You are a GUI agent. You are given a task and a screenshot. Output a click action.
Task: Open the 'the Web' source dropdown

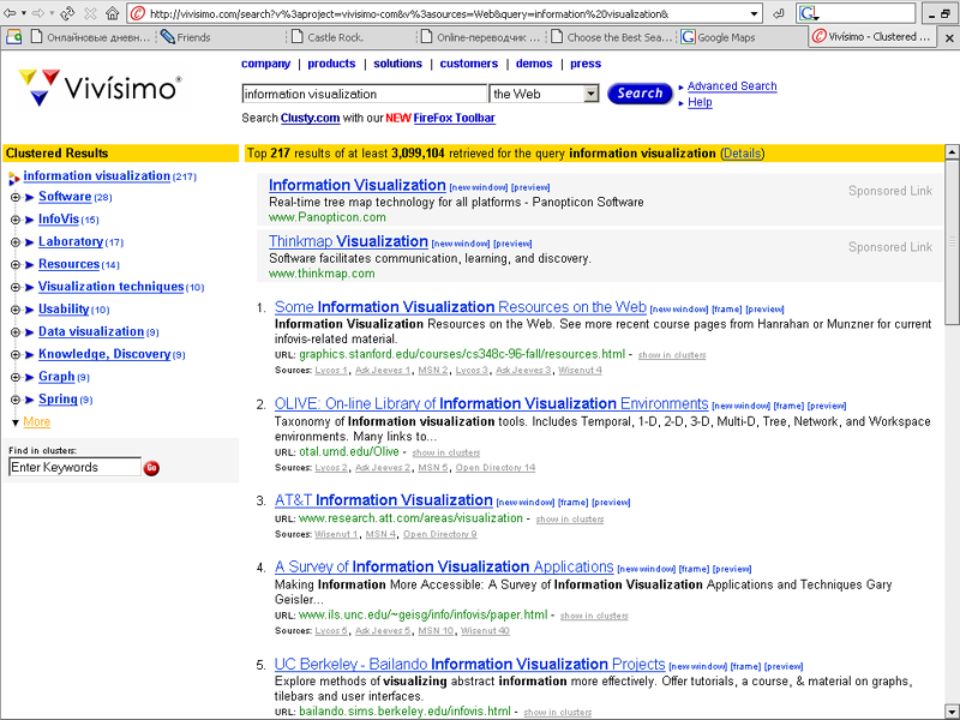click(544, 94)
